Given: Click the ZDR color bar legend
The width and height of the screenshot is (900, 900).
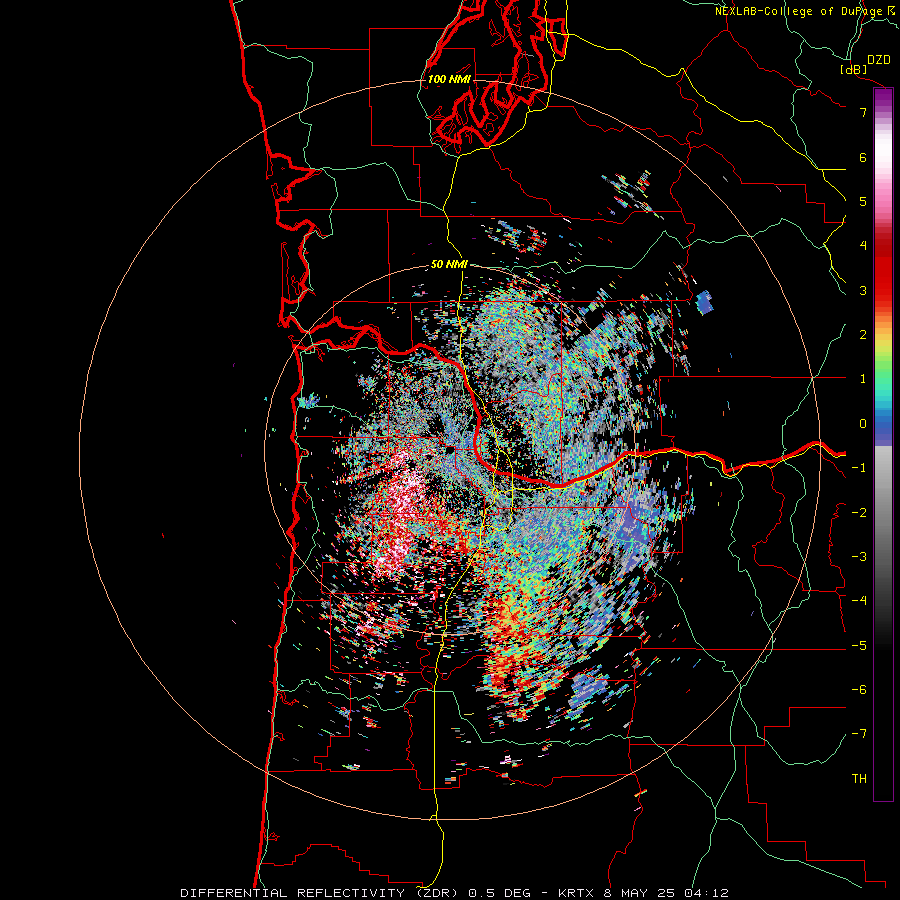Looking at the screenshot, I should (883, 444).
